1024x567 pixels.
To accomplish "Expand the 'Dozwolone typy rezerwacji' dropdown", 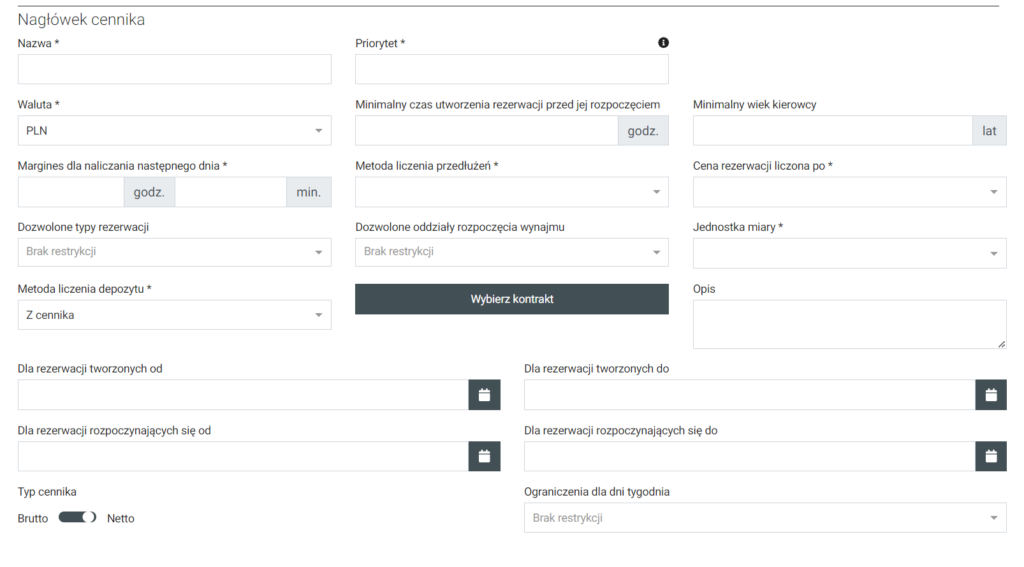I will tap(174, 252).
